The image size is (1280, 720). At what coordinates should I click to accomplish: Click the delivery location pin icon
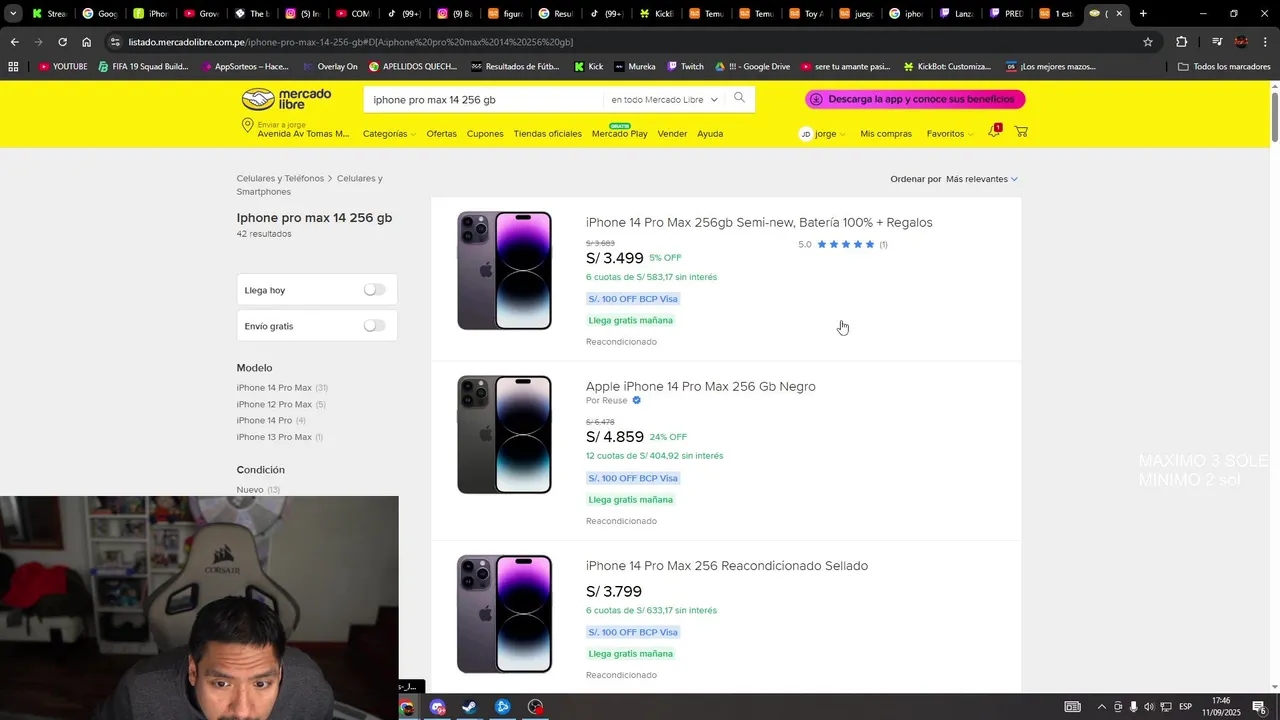point(247,126)
